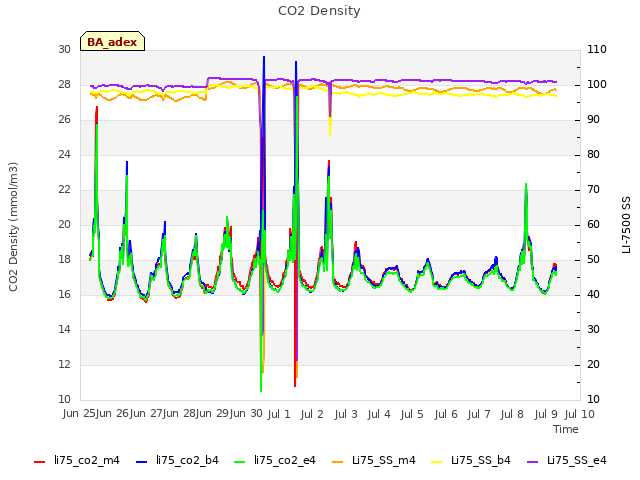This screenshot has height=480, width=640.
Task: Click the CO2 peak on Jul 8
Action: 526,184
